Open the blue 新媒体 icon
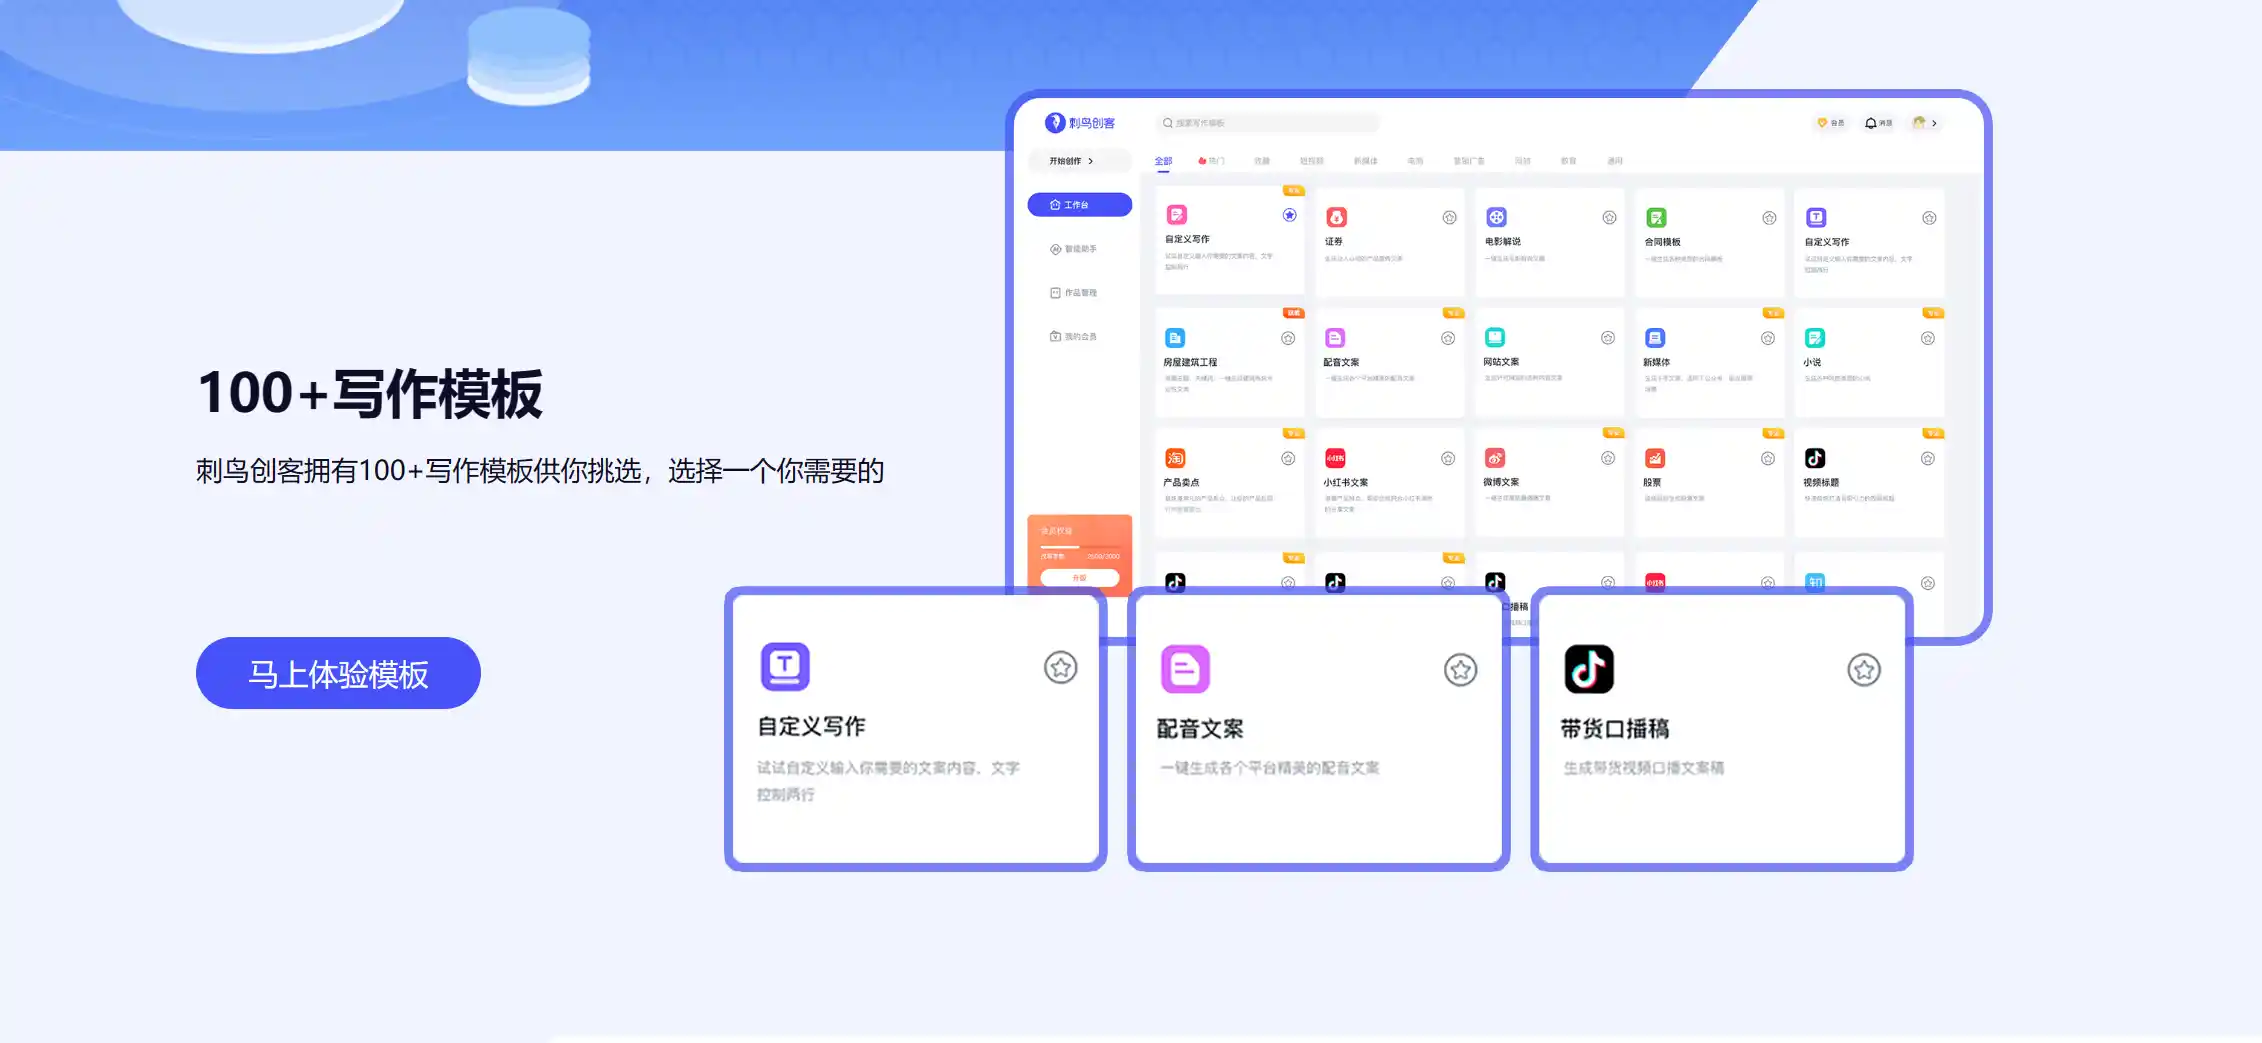The width and height of the screenshot is (2262, 1043). (x=1655, y=338)
